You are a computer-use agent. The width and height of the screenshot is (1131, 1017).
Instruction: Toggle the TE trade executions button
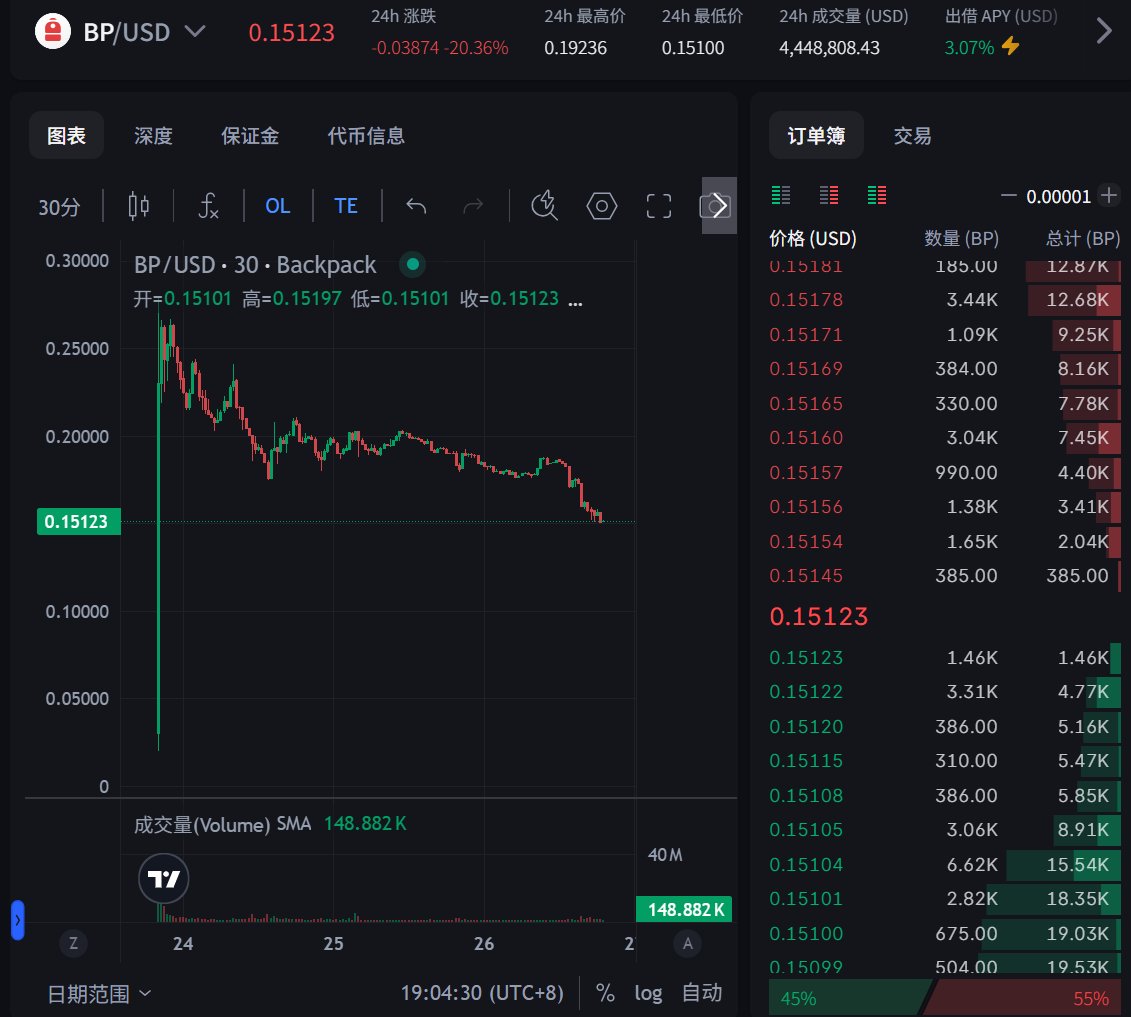[x=346, y=206]
